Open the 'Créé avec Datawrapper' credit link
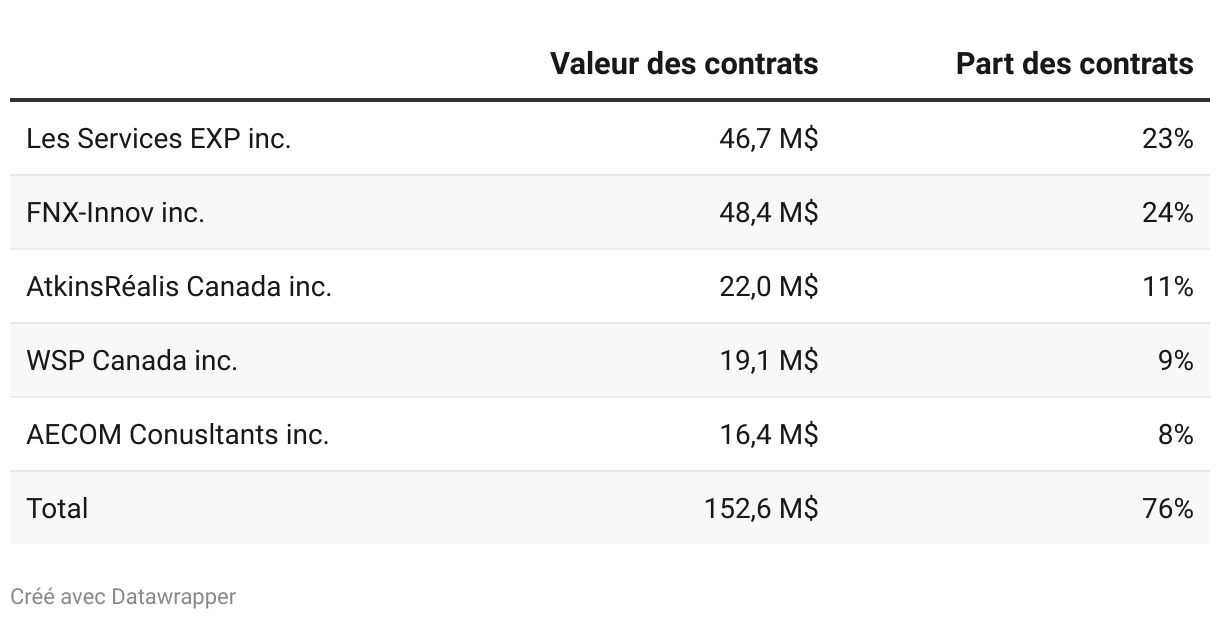Screen dimensions: 1220x620 (x=123, y=597)
